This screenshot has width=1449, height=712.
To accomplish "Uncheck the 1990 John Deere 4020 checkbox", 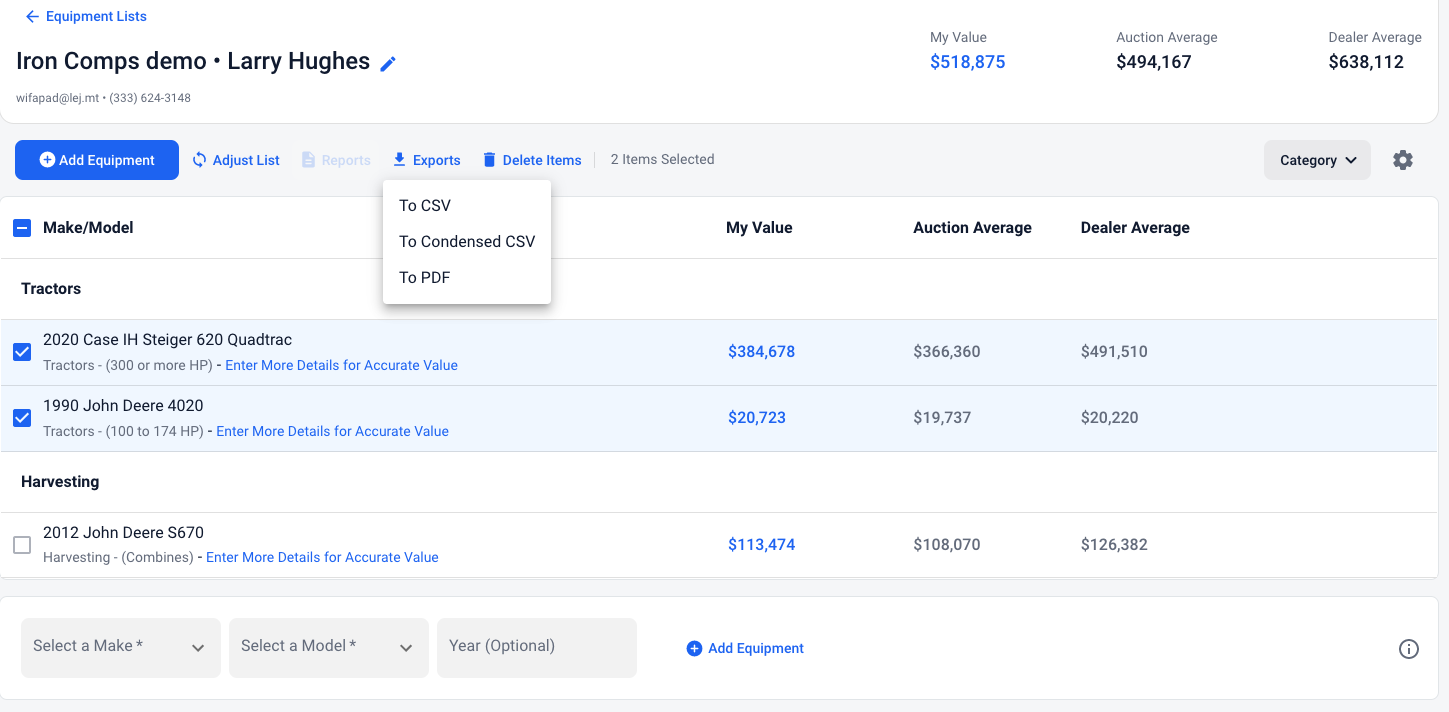I will (x=22, y=418).
